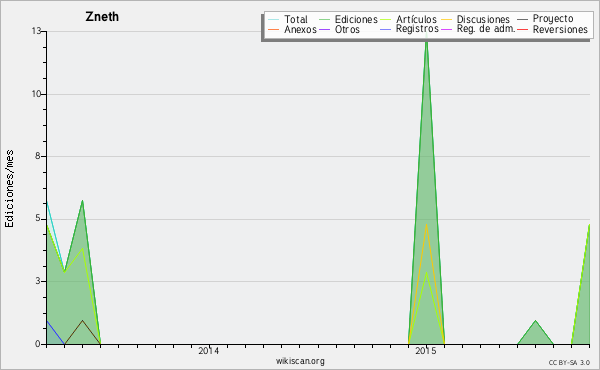The image size is (600, 370).
Task: Click the 5 y-axis value
Action: (38, 218)
